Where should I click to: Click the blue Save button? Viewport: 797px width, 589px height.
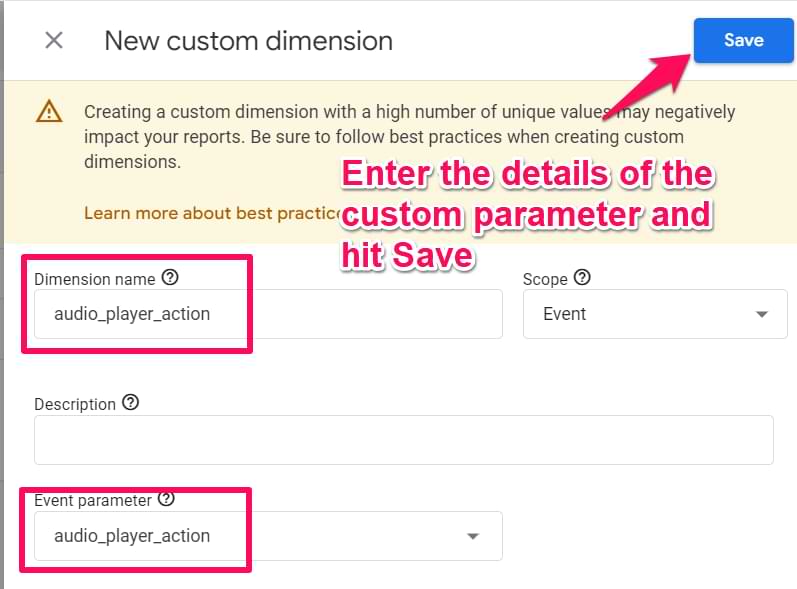coord(743,41)
